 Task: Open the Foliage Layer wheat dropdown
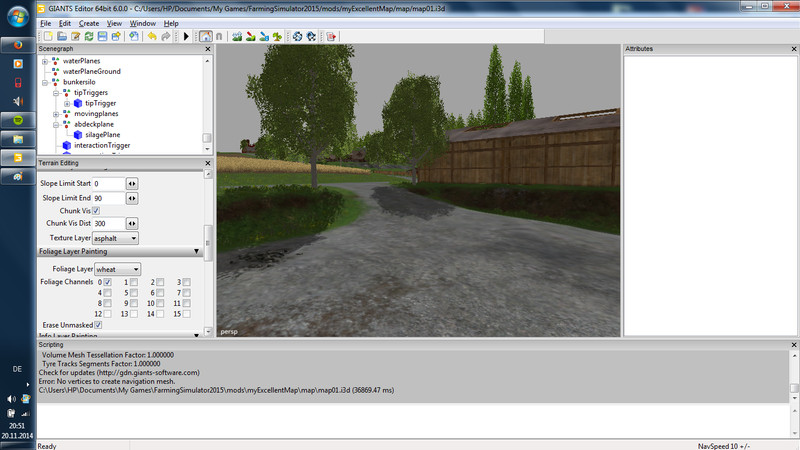(117, 269)
